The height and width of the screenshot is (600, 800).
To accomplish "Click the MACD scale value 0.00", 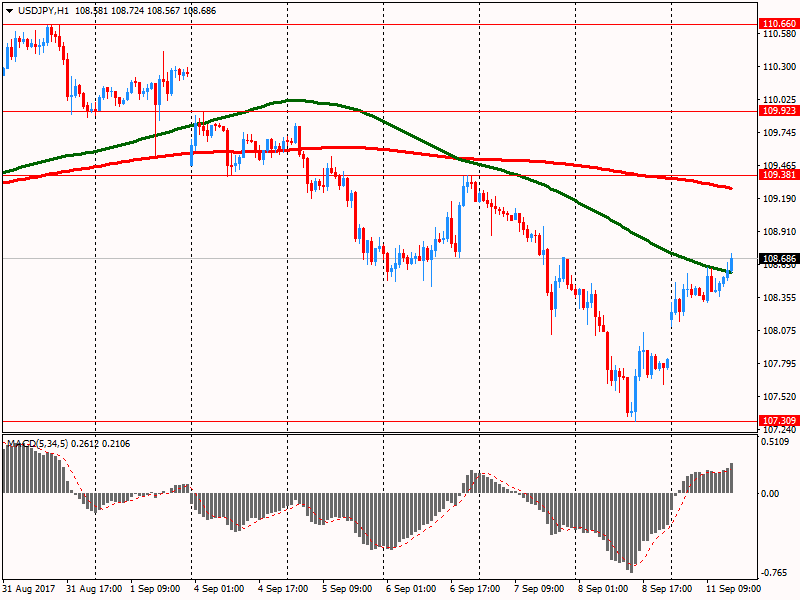I will click(x=770, y=493).
